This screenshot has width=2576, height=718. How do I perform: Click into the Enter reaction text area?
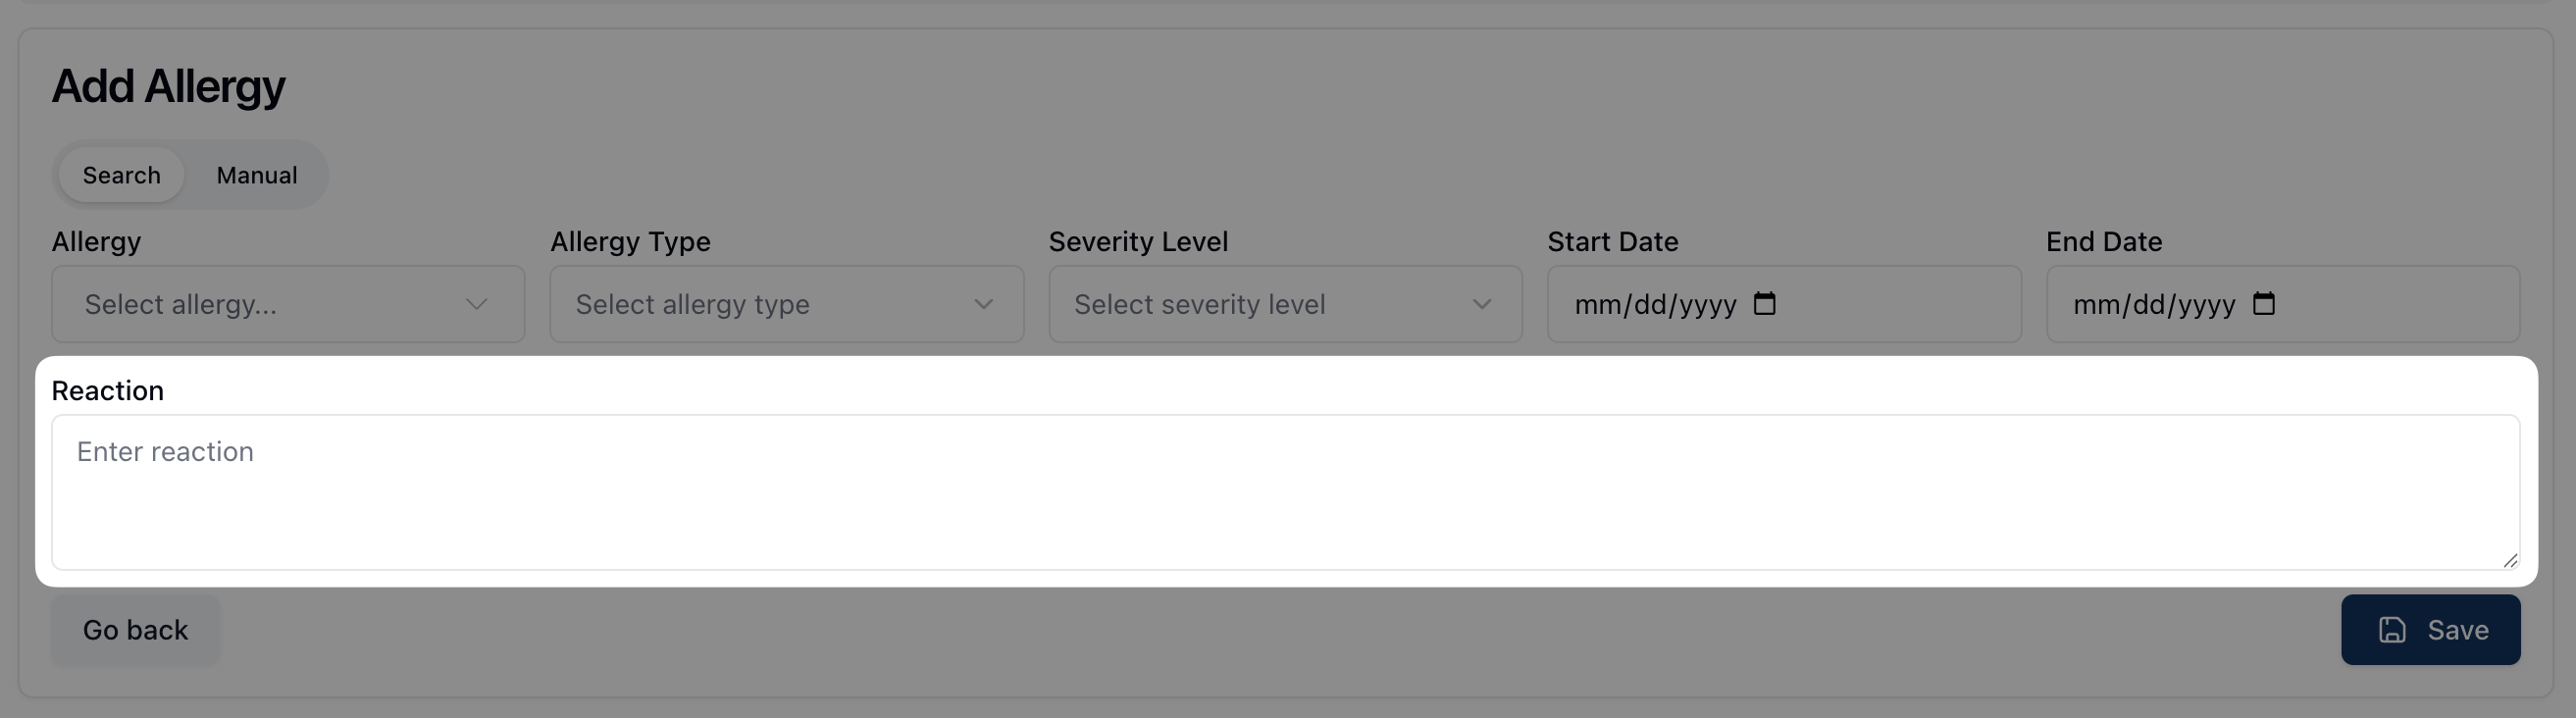tap(1285, 492)
